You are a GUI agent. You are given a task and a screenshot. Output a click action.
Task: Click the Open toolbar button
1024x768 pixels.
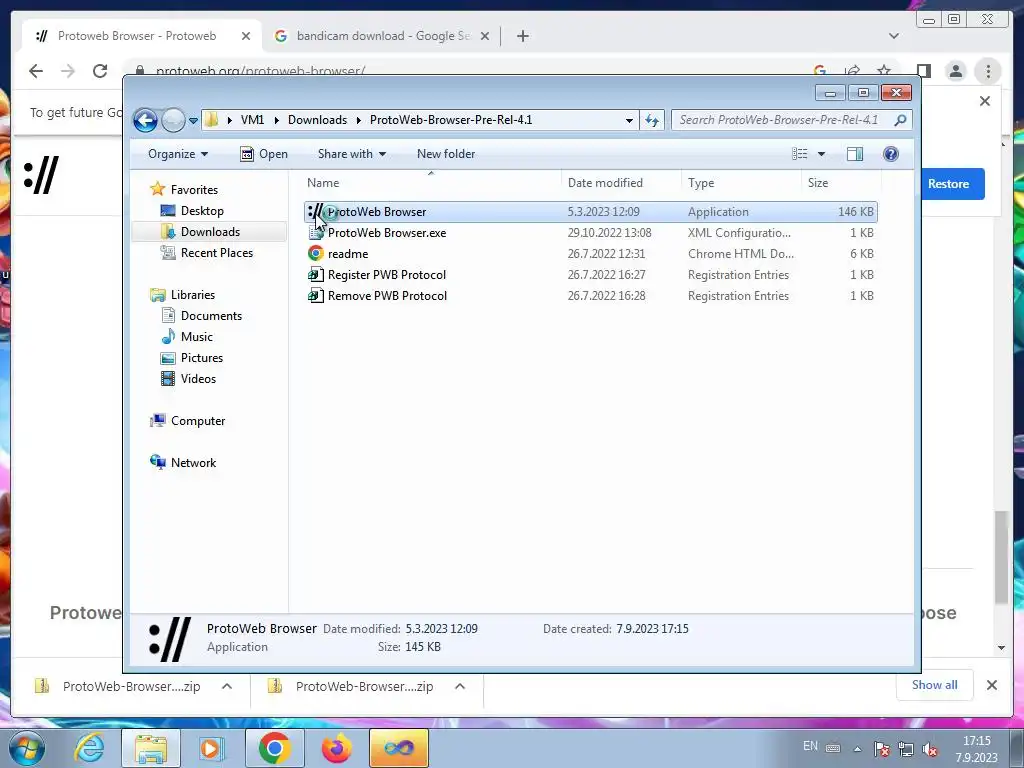tap(264, 154)
